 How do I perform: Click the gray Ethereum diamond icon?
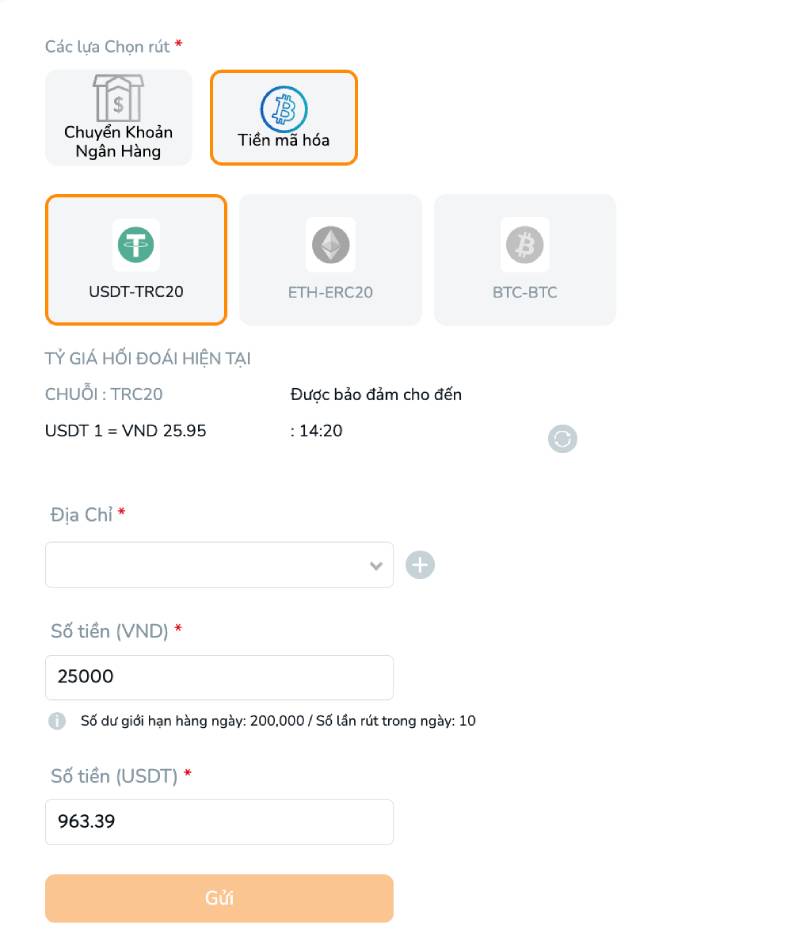(x=330, y=244)
